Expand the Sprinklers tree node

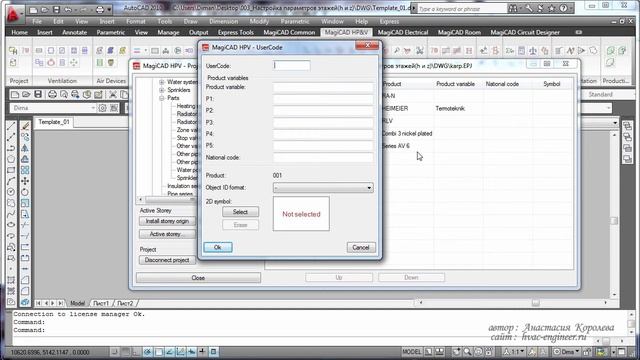tap(162, 90)
